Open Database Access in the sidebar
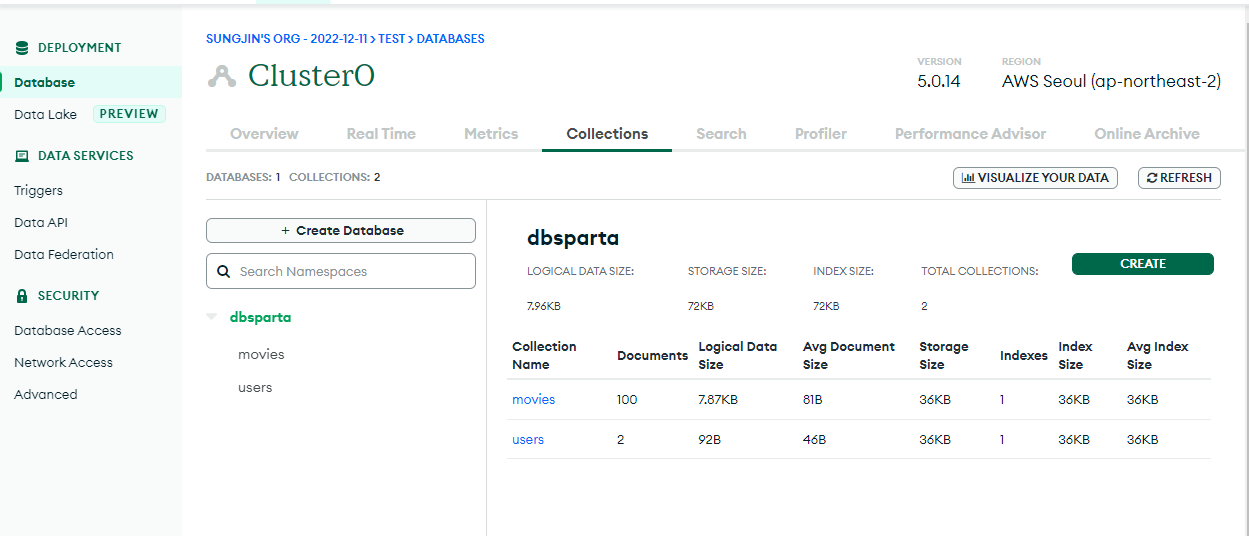1249x536 pixels. [x=68, y=330]
